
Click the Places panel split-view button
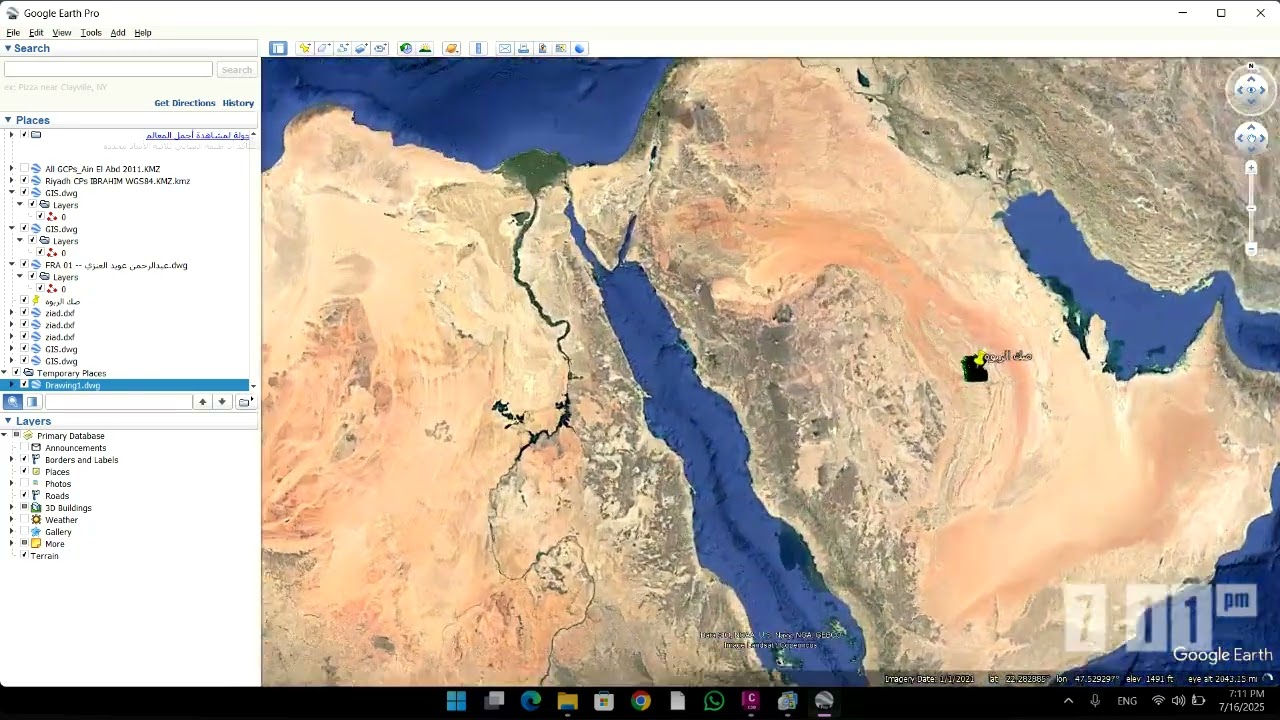[32, 402]
